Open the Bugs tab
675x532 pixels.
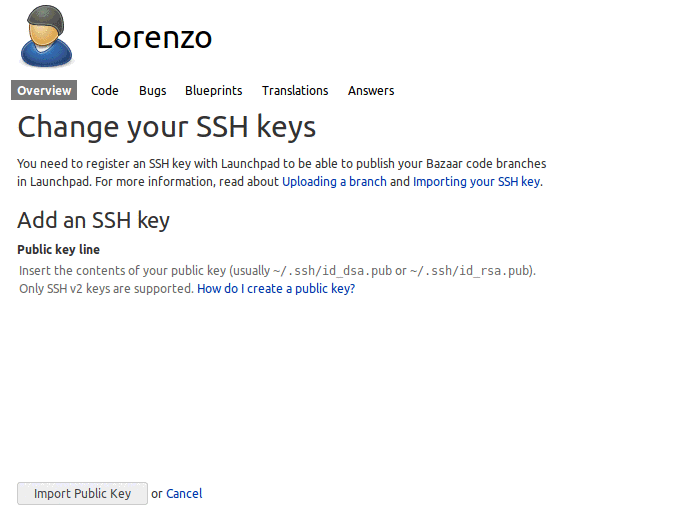tap(152, 90)
